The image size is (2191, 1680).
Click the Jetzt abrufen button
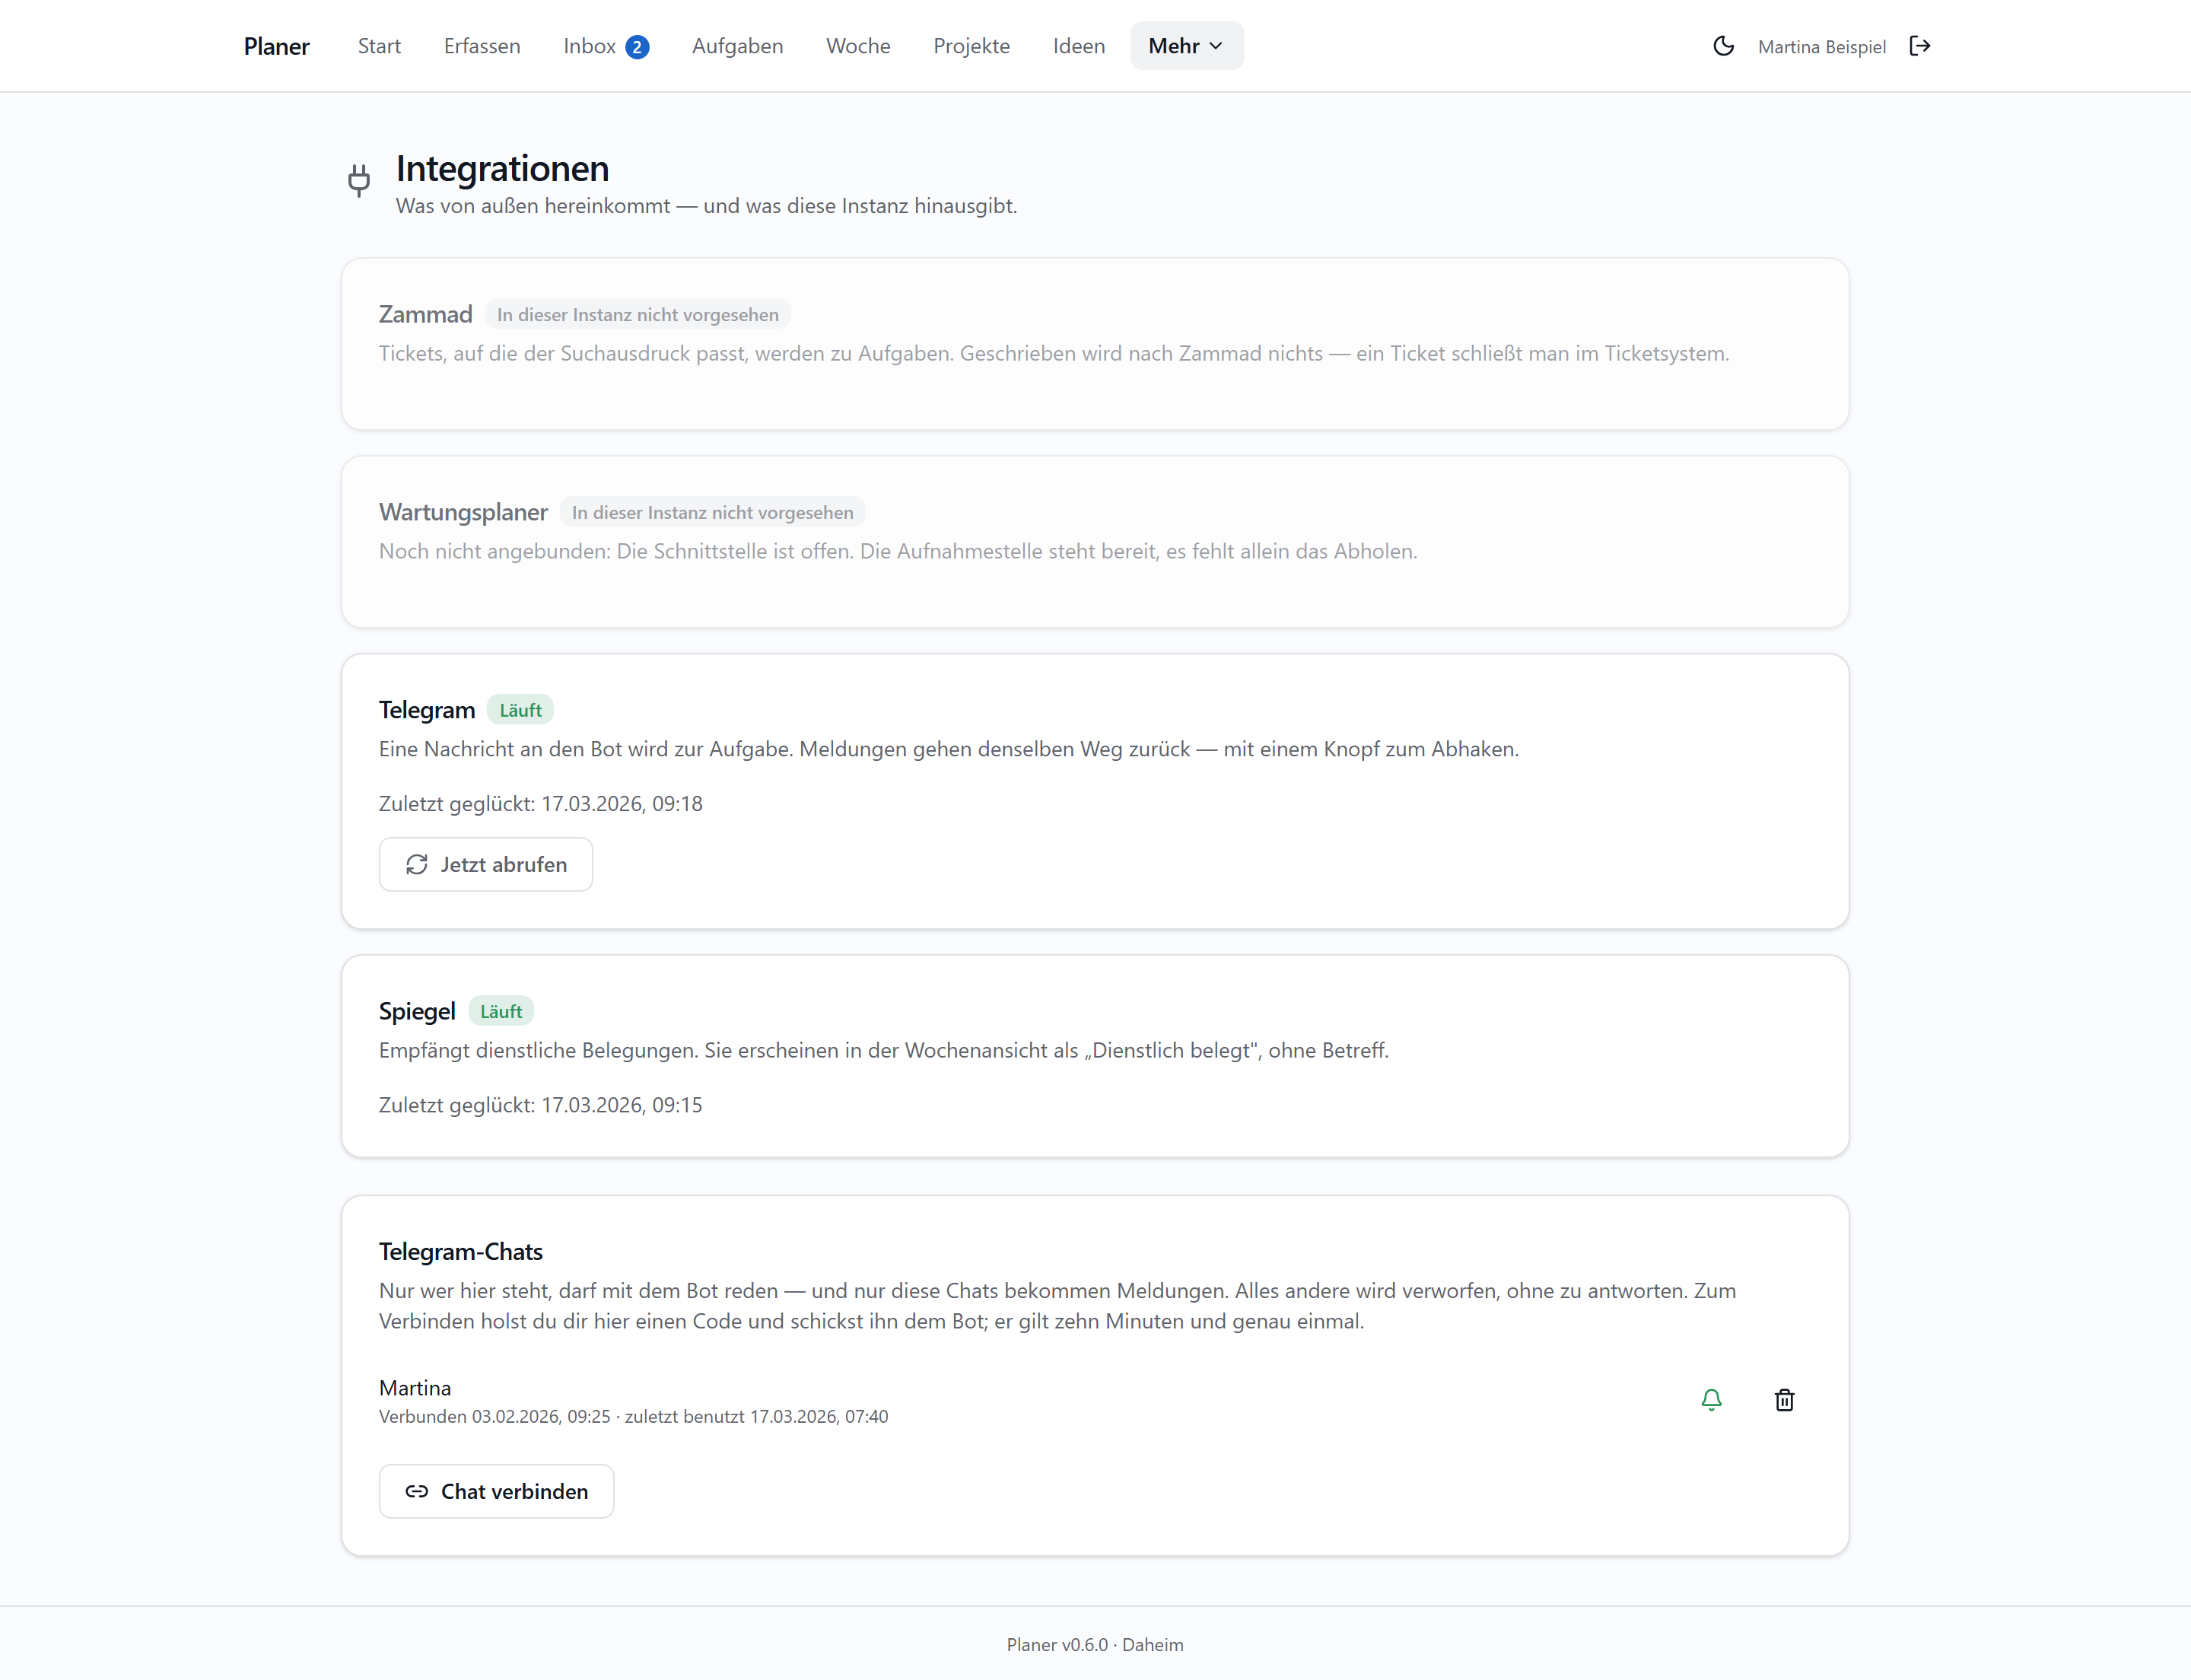486,864
